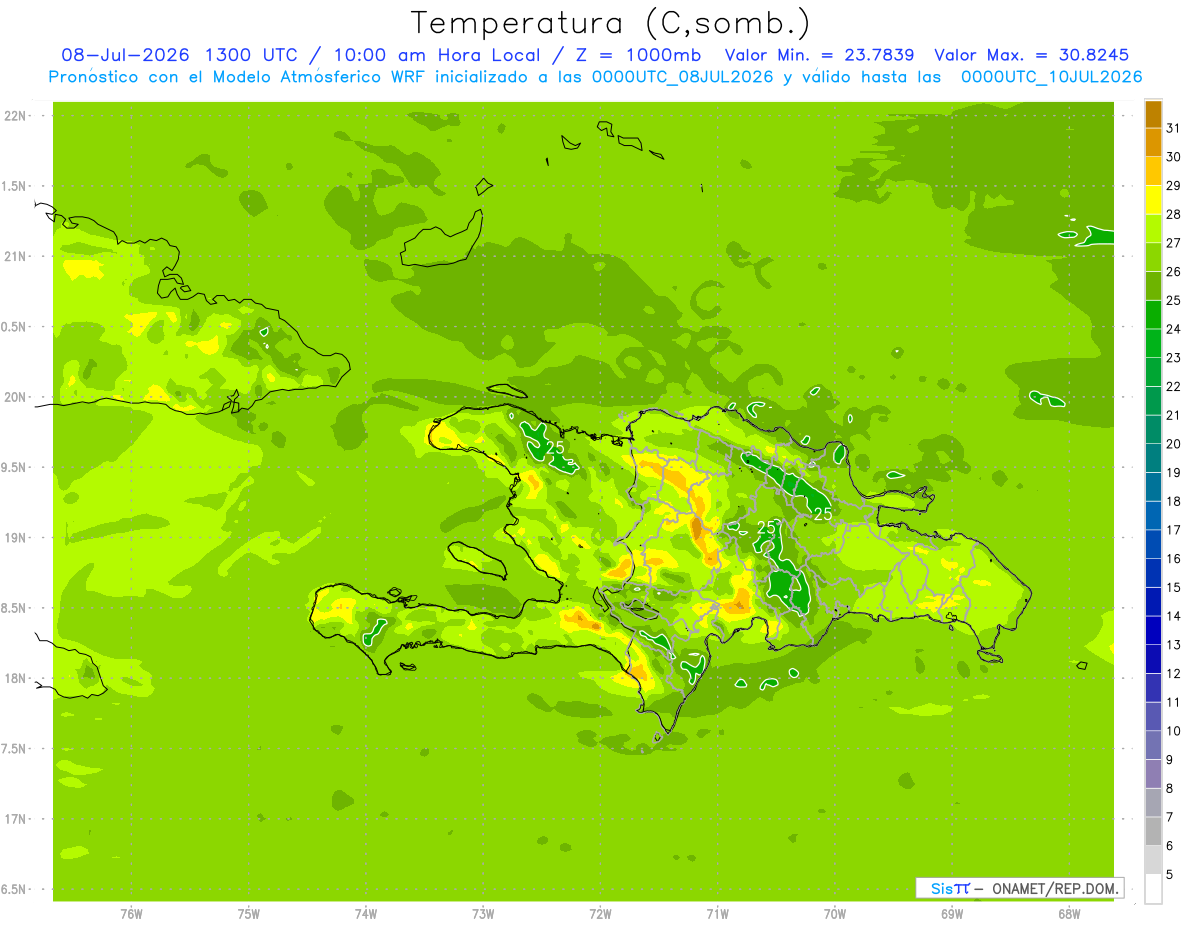1200x927 pixels.
Task: Click the '22N' latitude label
Action: click(15, 116)
